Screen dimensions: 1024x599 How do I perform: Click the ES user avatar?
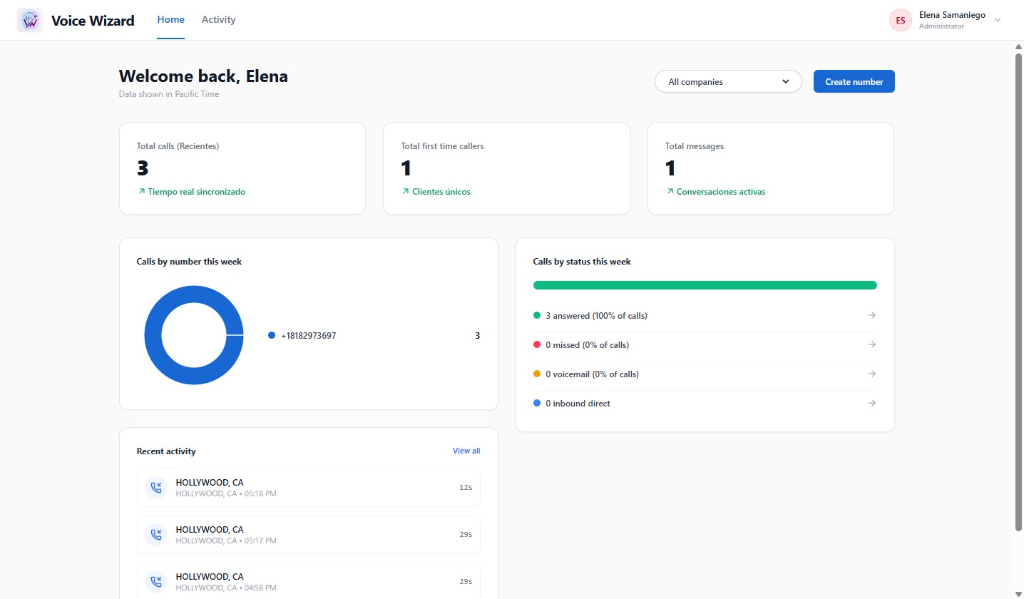coord(900,20)
